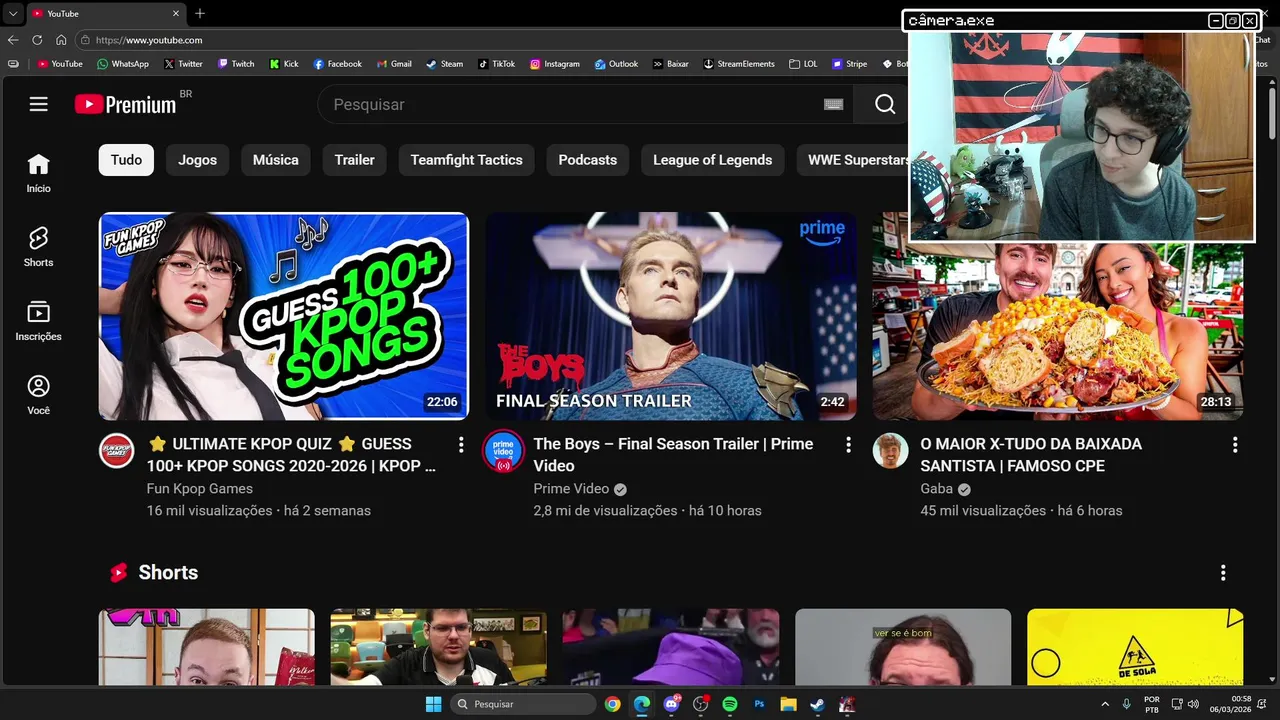This screenshot has height=720, width=1280.
Task: Open The Boys Final Season Trailer title
Action: tap(673, 455)
